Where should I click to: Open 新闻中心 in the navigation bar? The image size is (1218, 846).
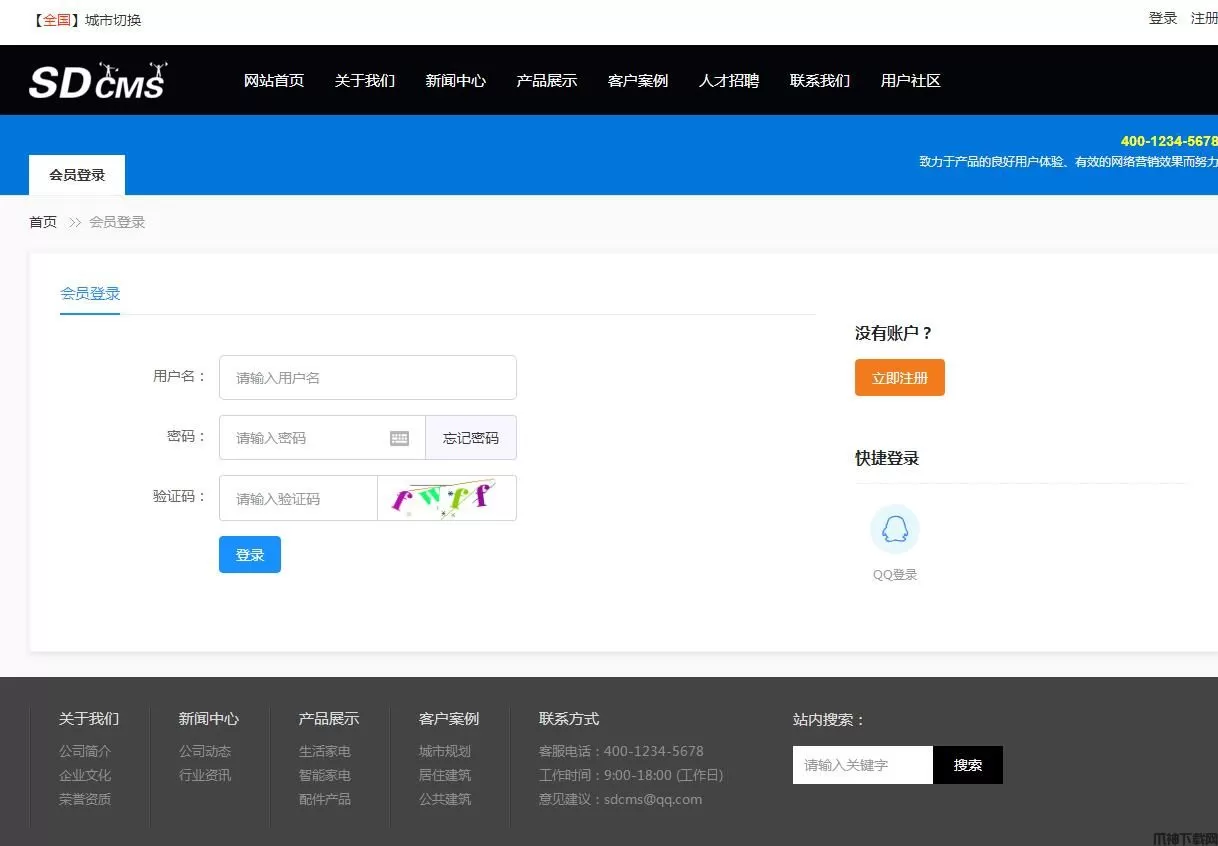(455, 81)
